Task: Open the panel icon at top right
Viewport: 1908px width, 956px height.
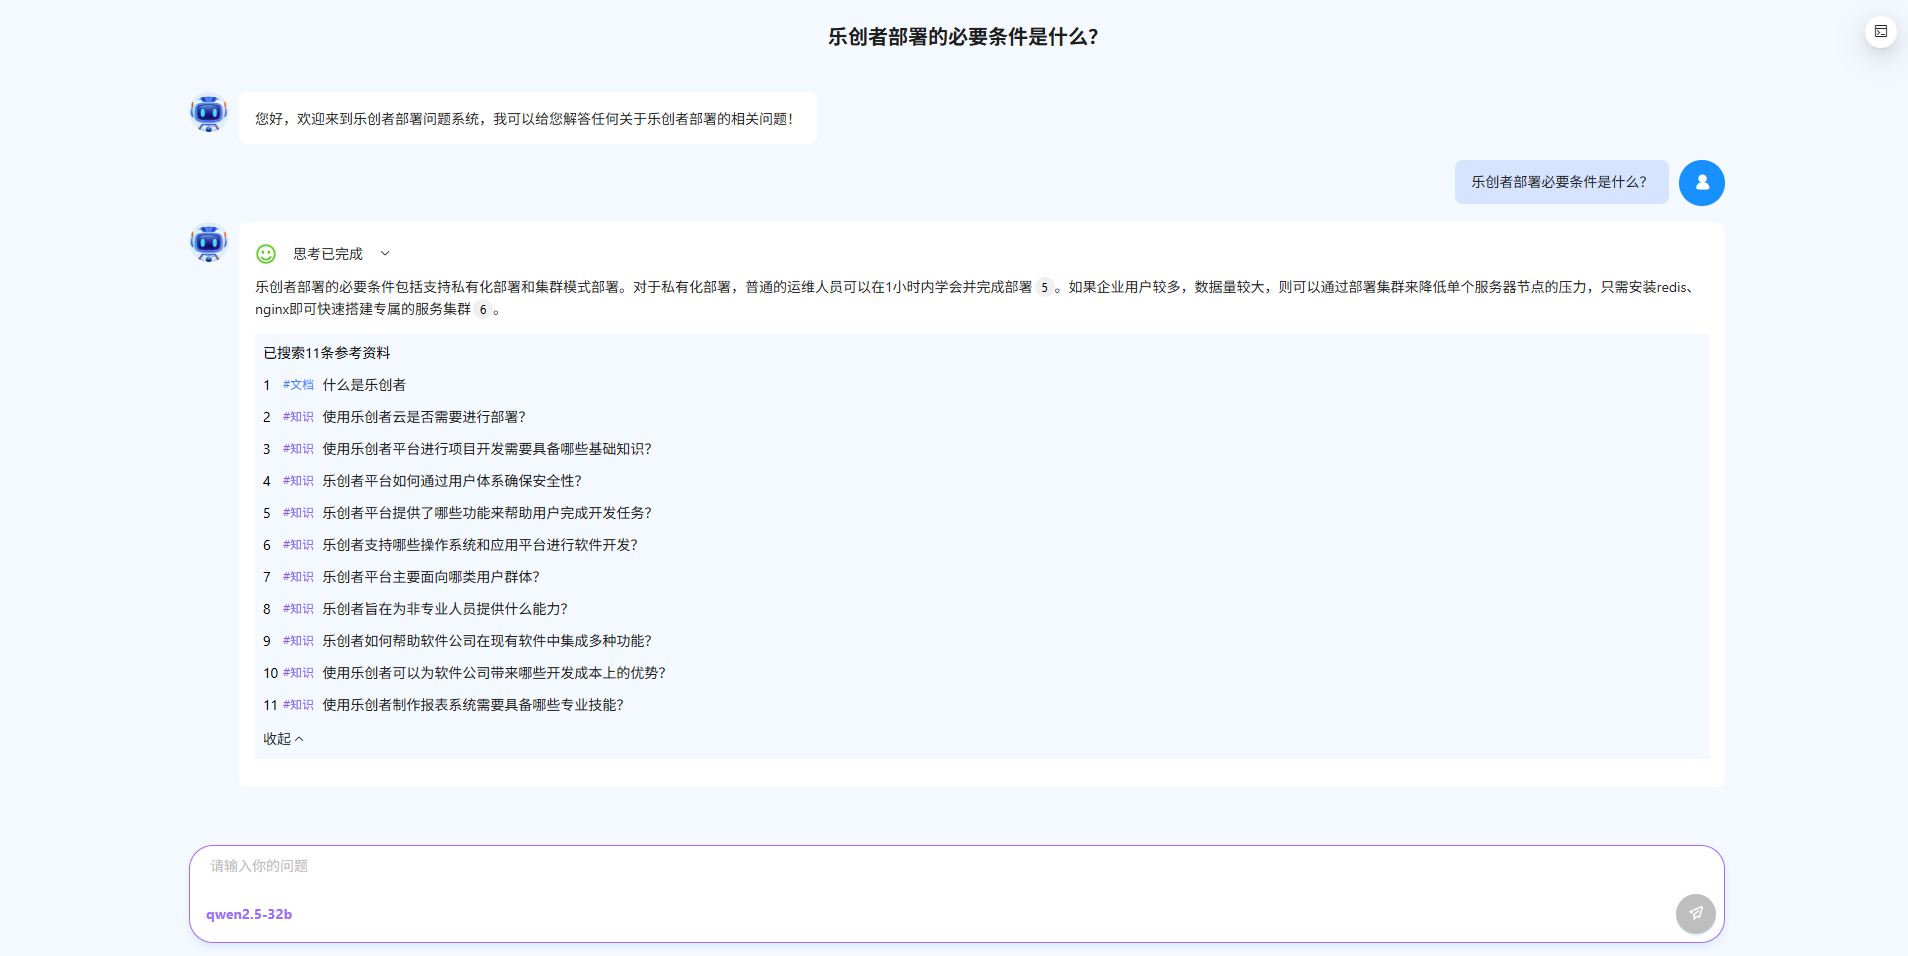Action: click(x=1880, y=32)
